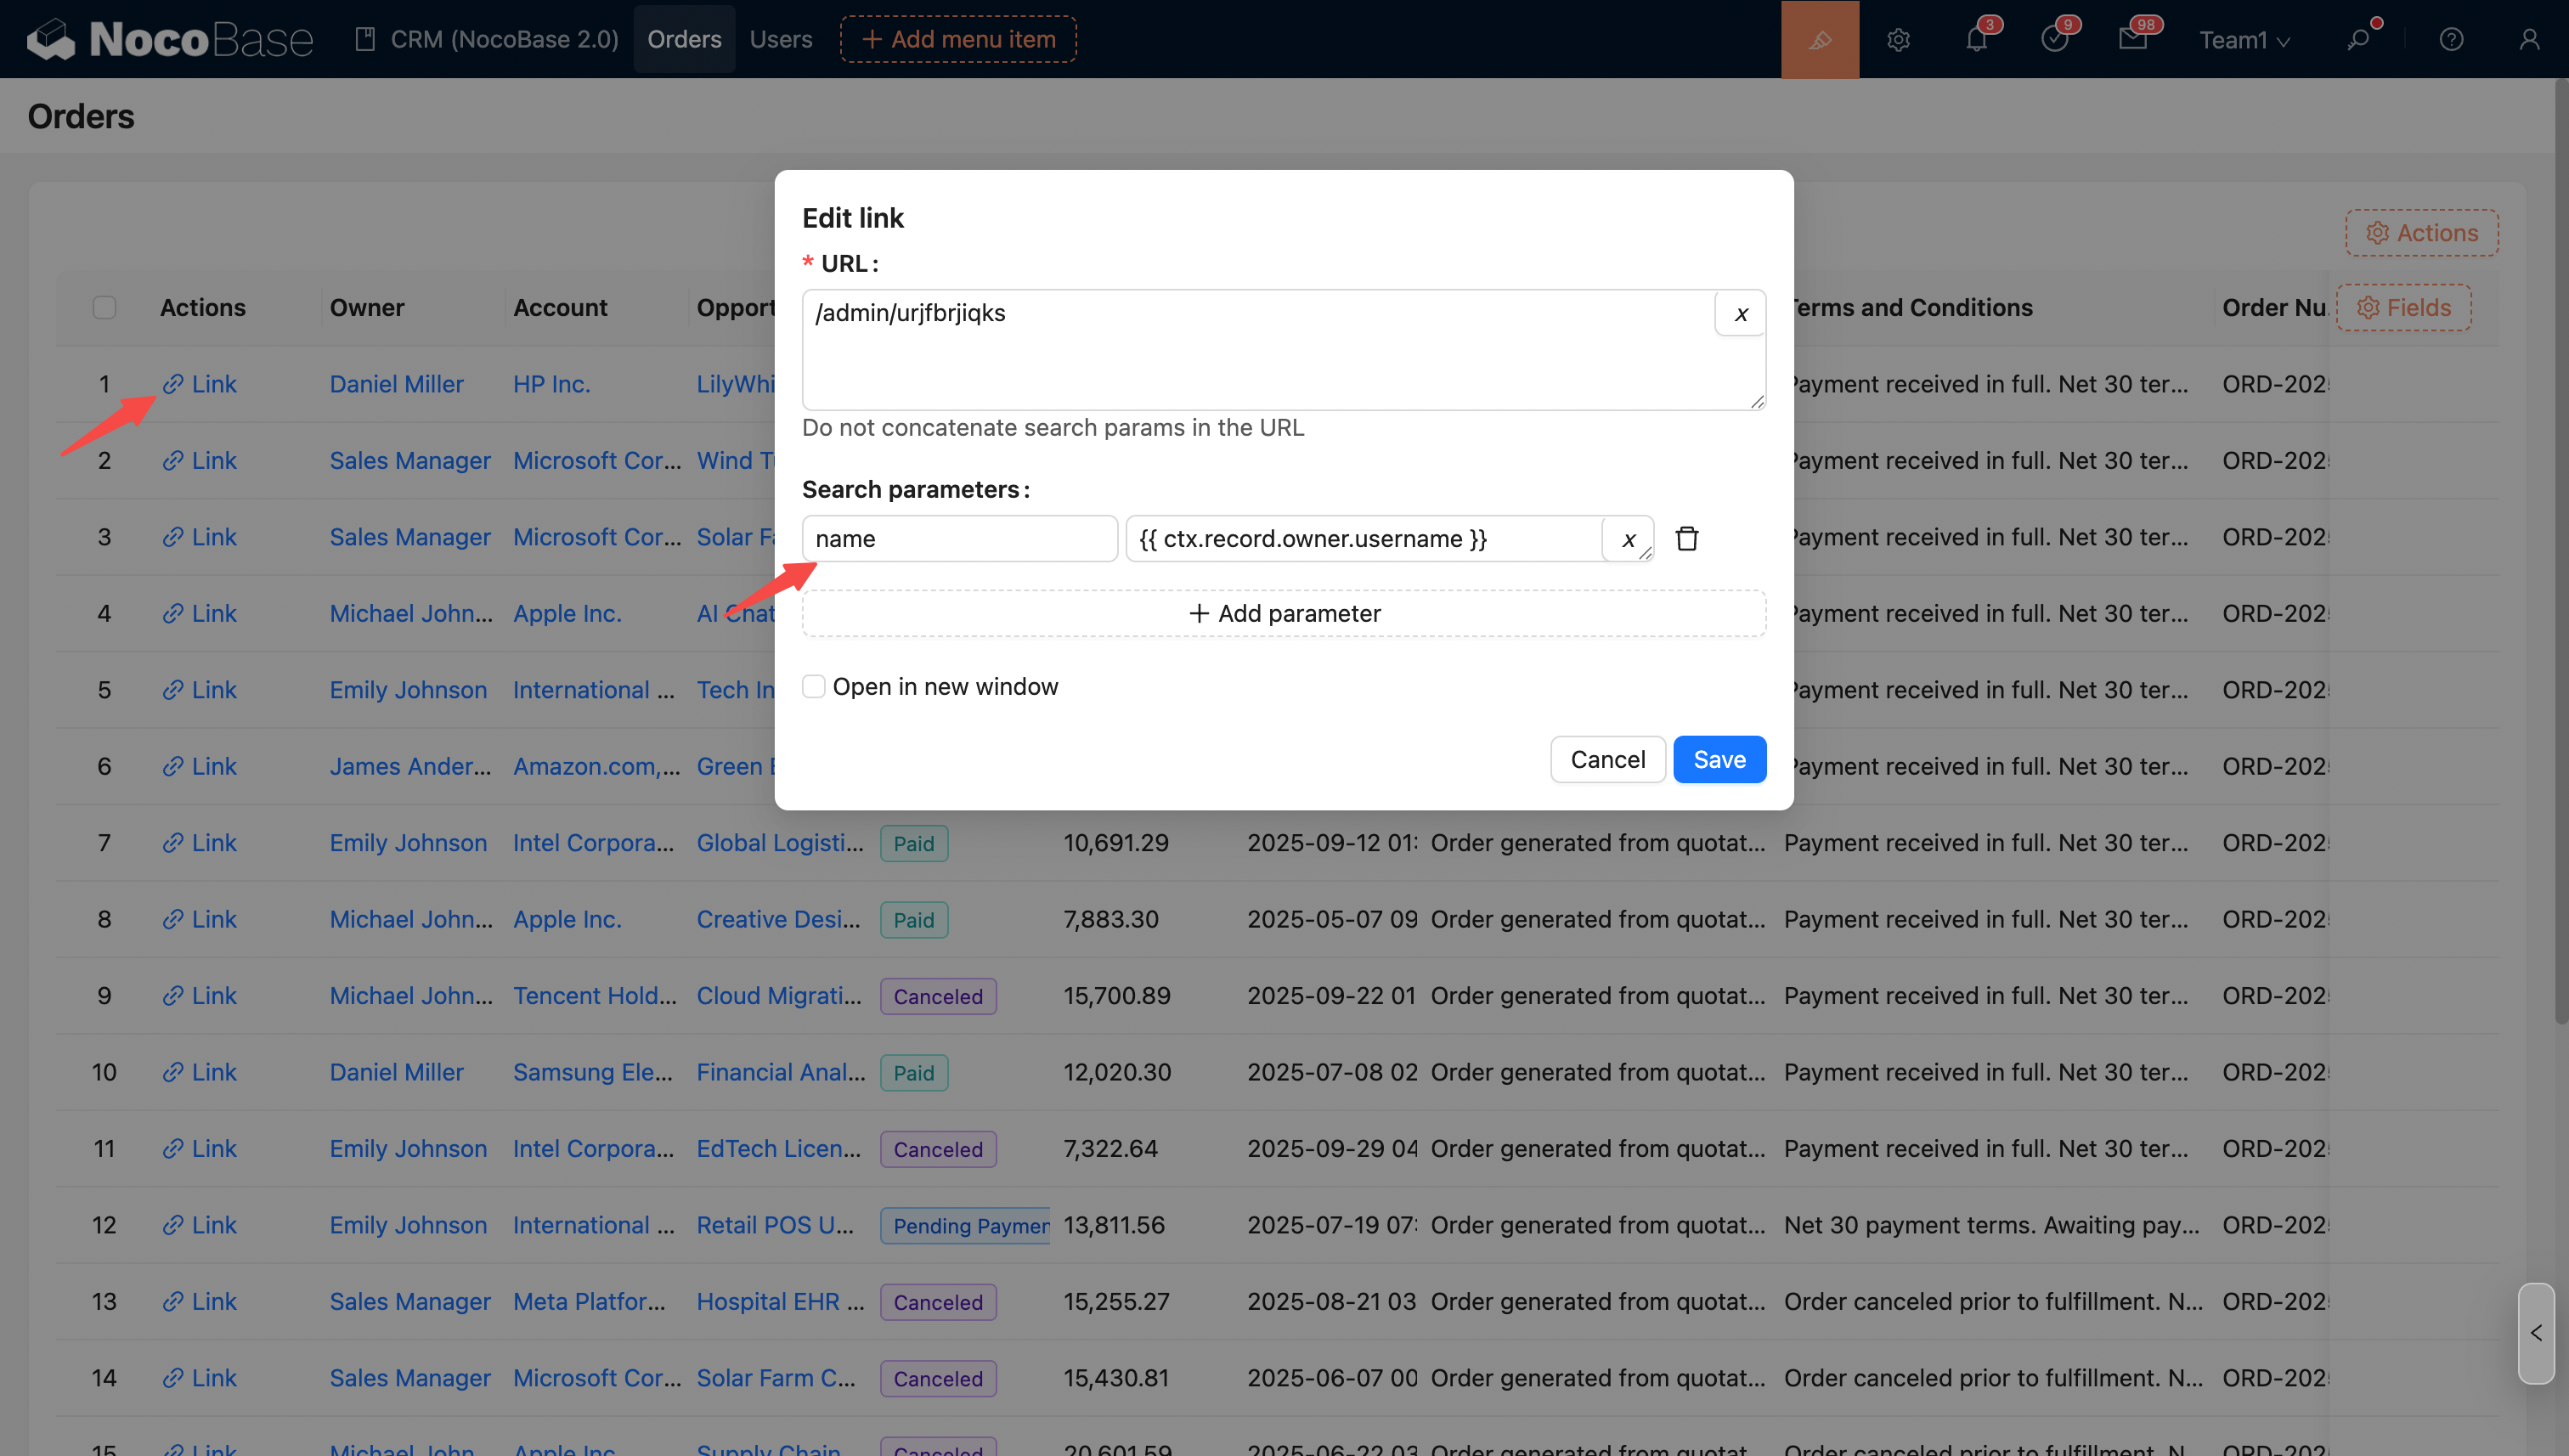Click the trash icon to delete the parameter
The height and width of the screenshot is (1456, 2569).
[1687, 539]
